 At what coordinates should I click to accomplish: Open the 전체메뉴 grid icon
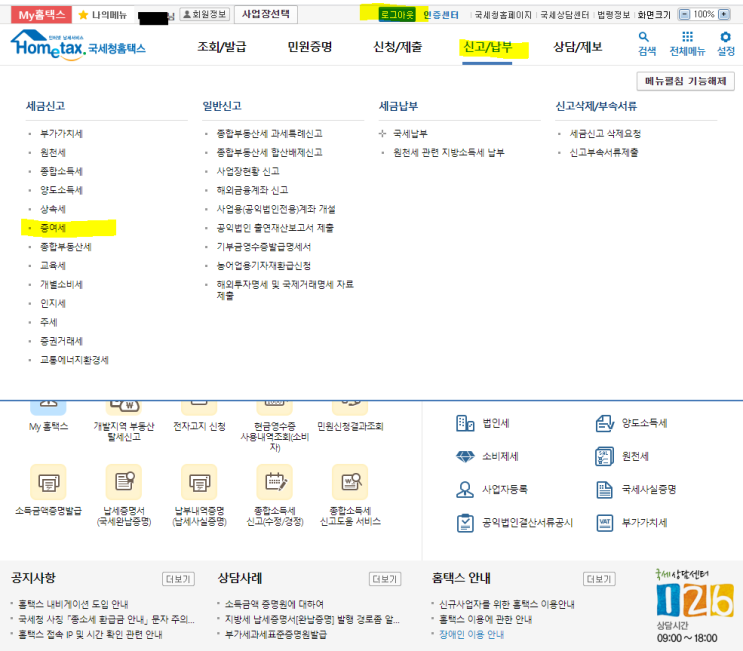click(x=687, y=36)
